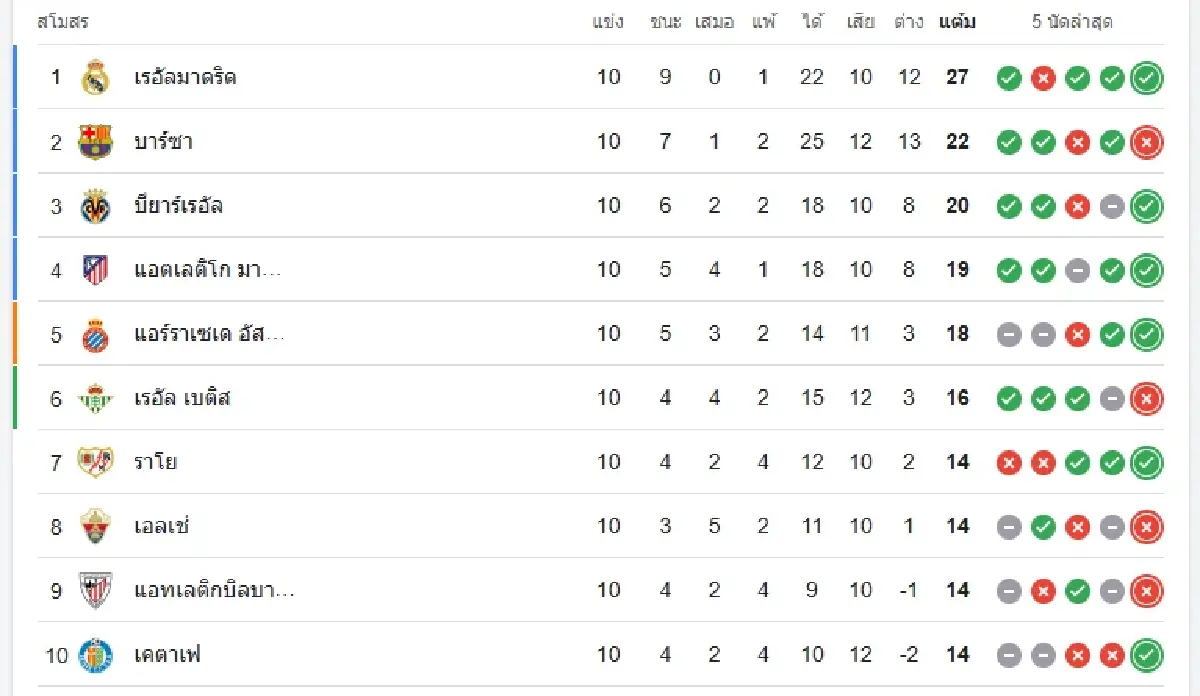Image resolution: width=1200 pixels, height=696 pixels.
Task: Click the Real Betis crest
Action: pos(95,398)
